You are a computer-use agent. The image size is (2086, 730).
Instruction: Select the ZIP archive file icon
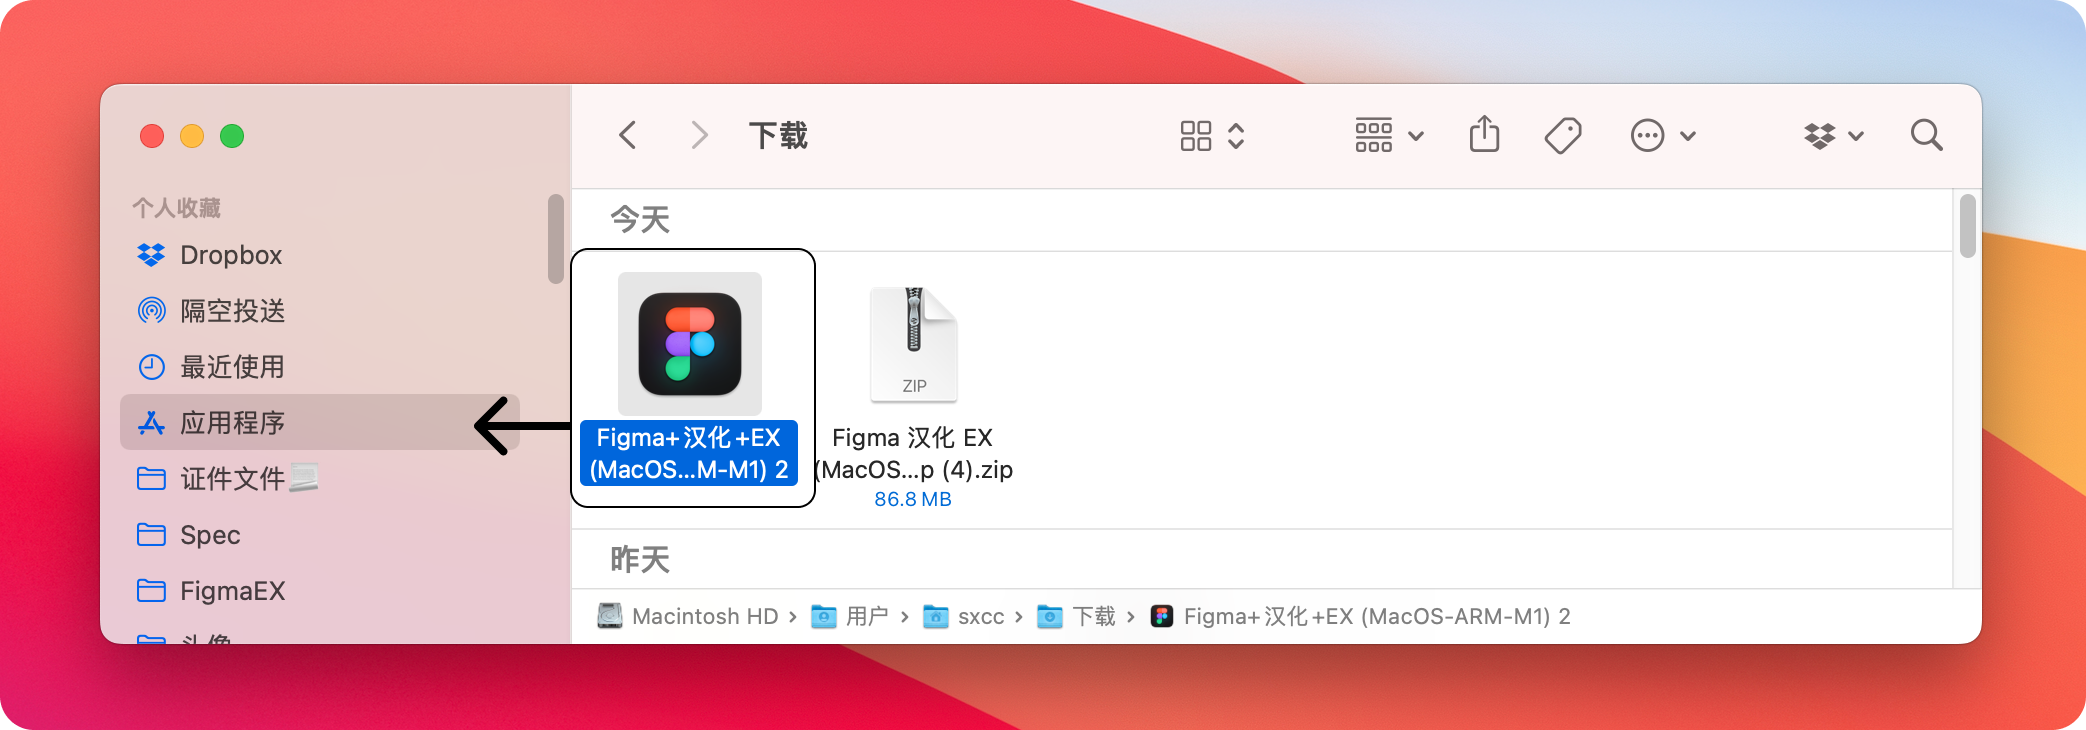913,345
